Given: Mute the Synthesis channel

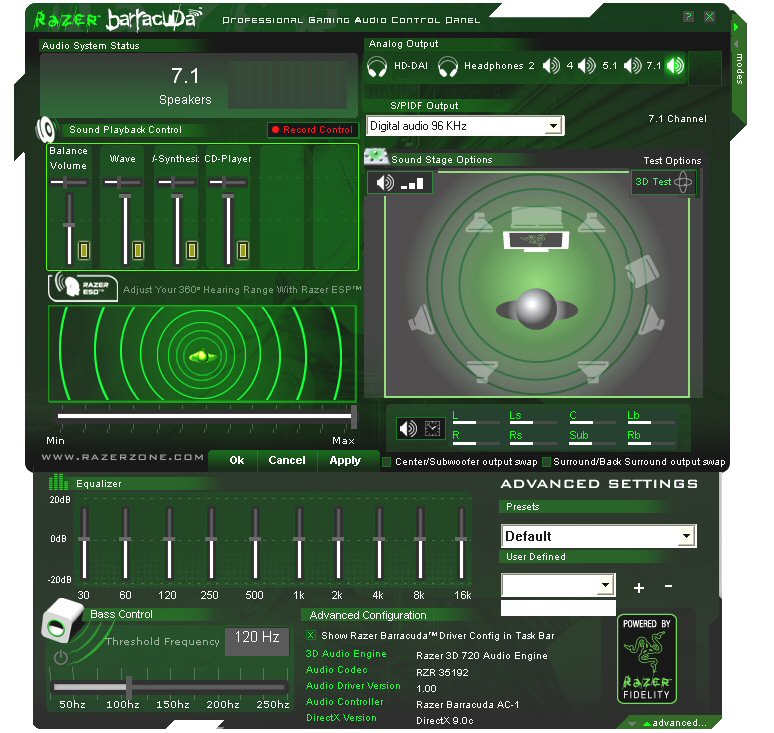Looking at the screenshot, I should tap(192, 250).
